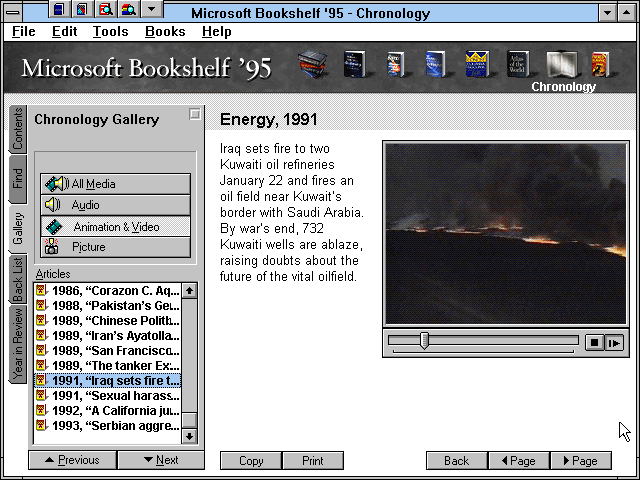Click the Copy button
640x480 pixels.
click(x=251, y=460)
